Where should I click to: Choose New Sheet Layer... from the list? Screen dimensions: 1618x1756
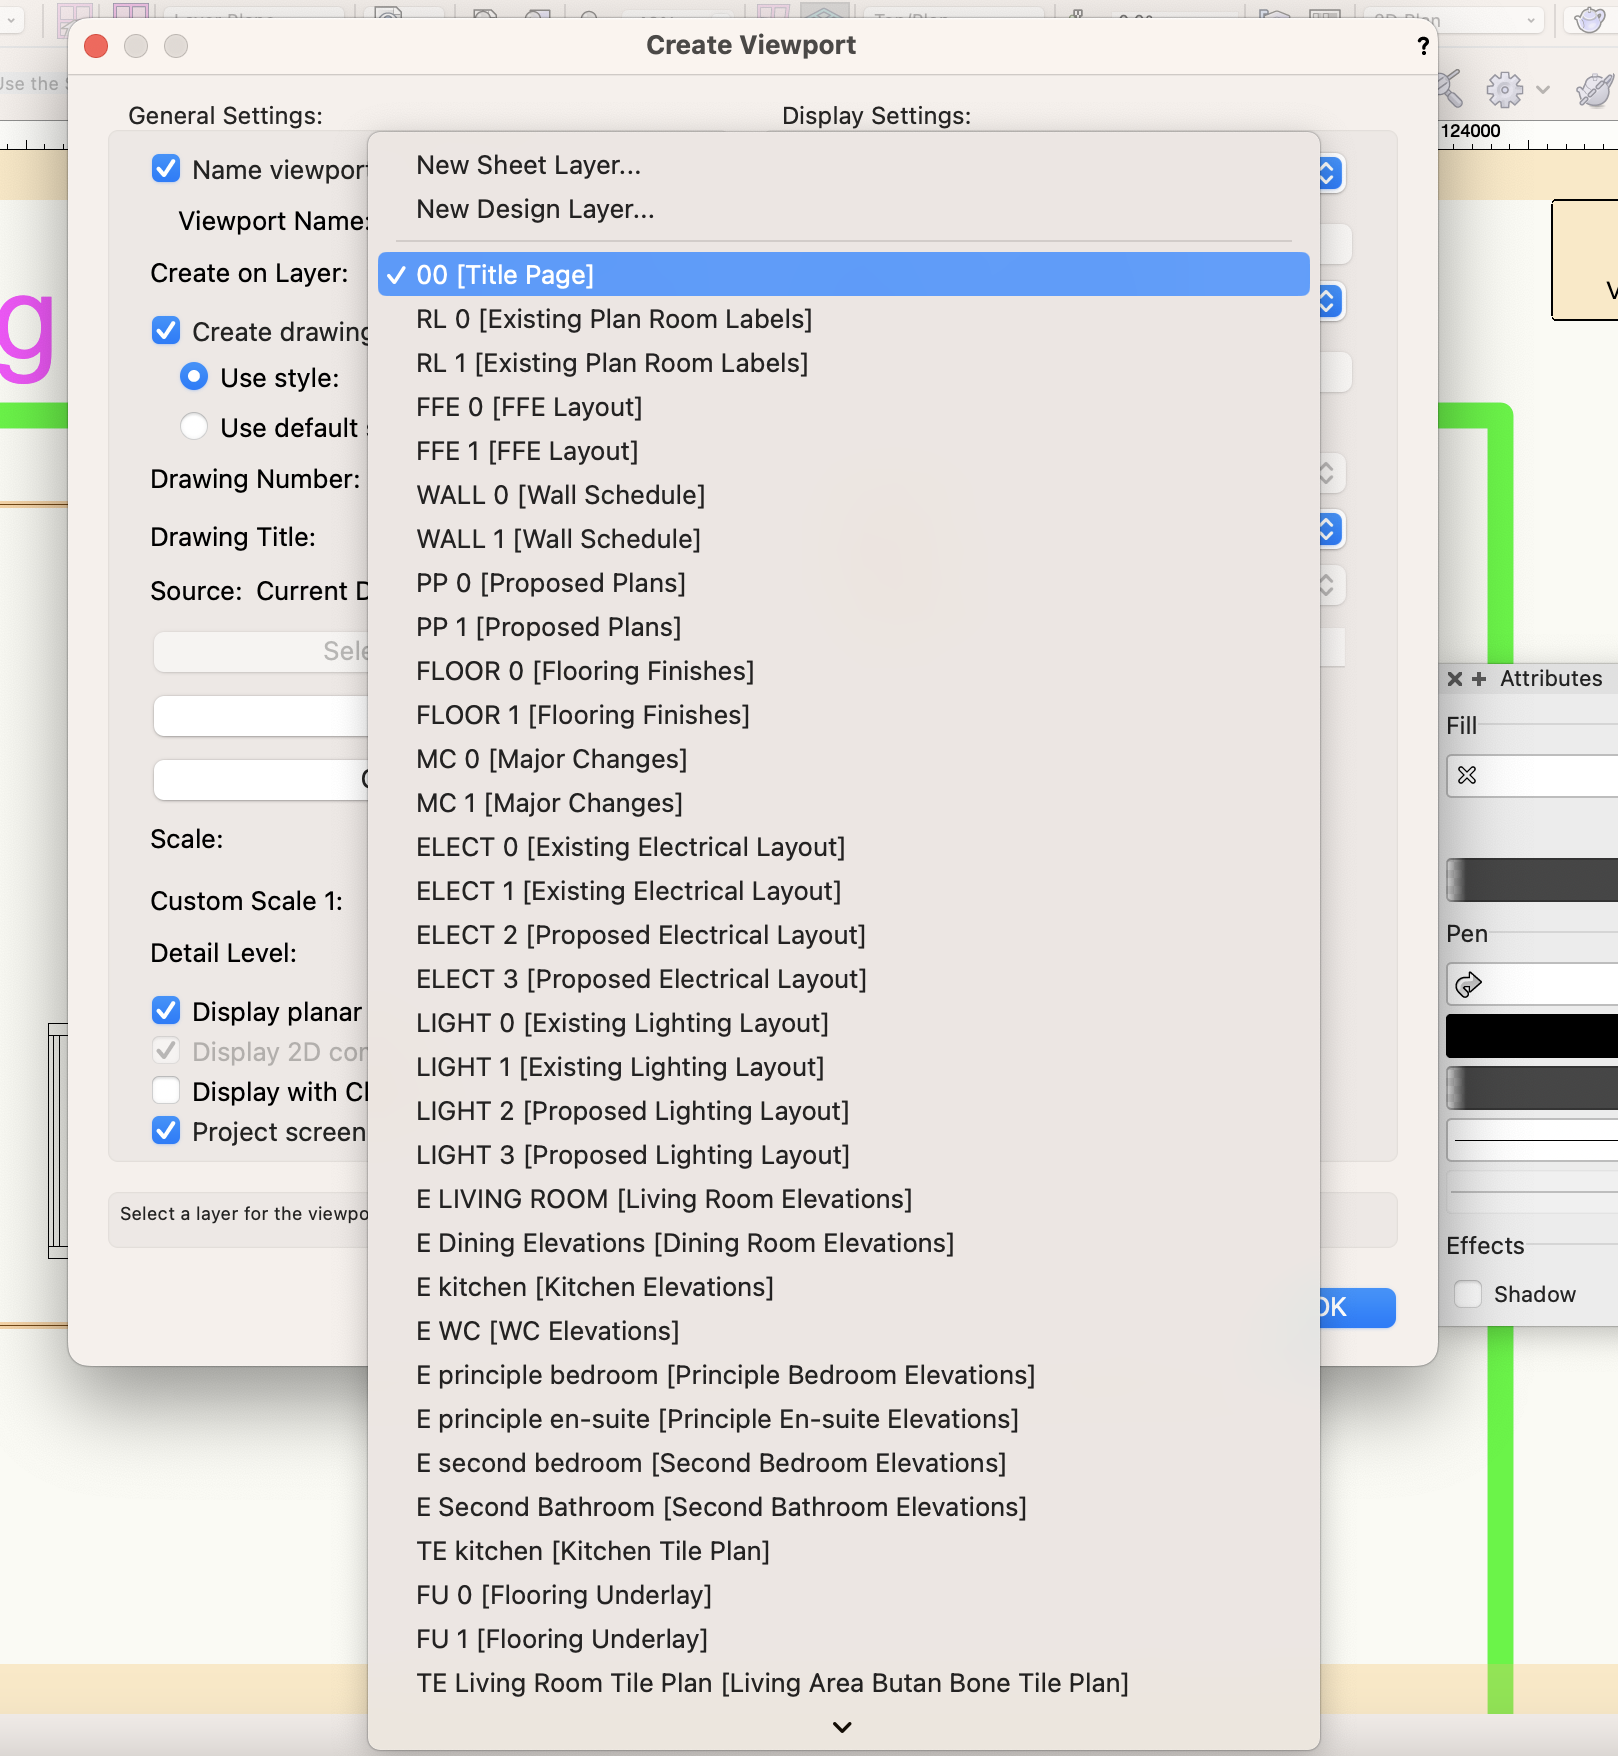click(x=528, y=165)
